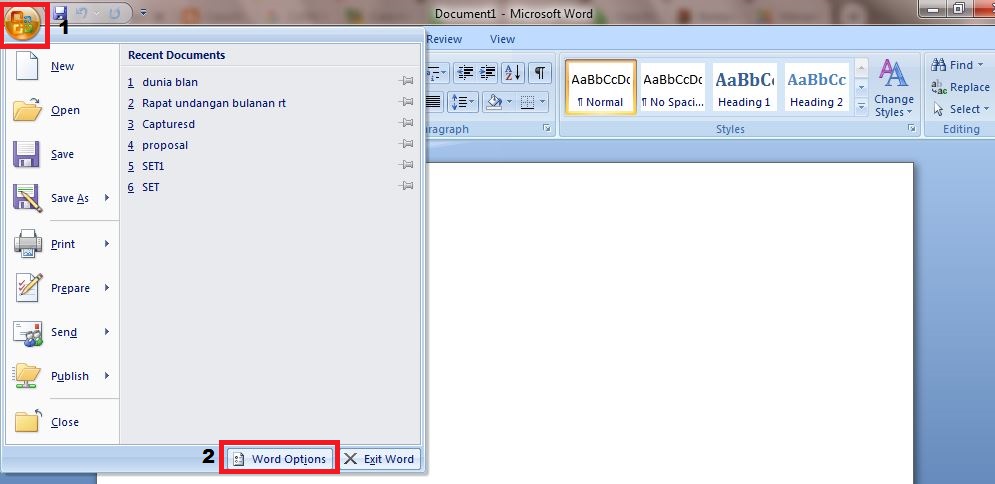Open the Styles pane dialog launcher

point(912,128)
